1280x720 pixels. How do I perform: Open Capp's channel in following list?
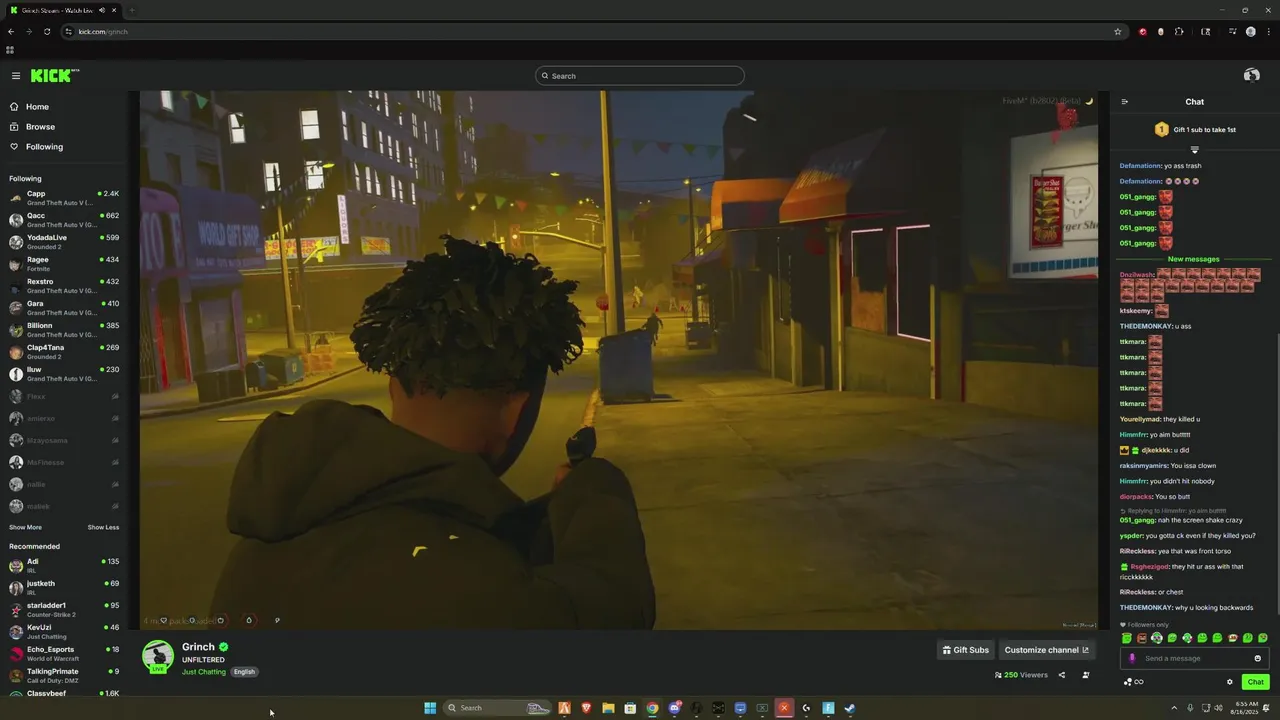pyautogui.click(x=64, y=198)
